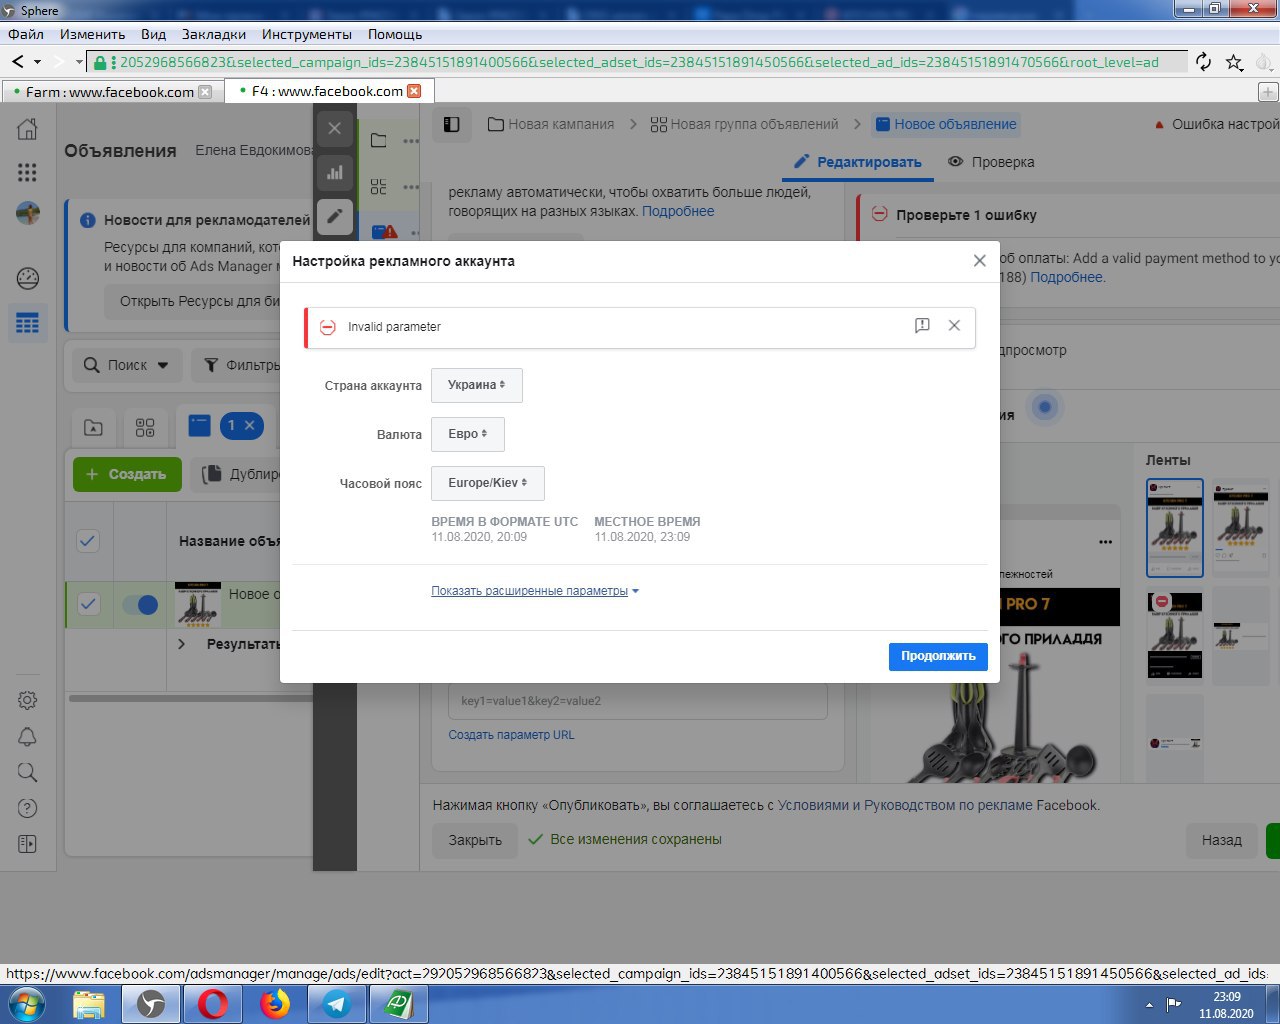Clear the 1 selected filter chip
1280x1024 pixels.
coord(249,426)
